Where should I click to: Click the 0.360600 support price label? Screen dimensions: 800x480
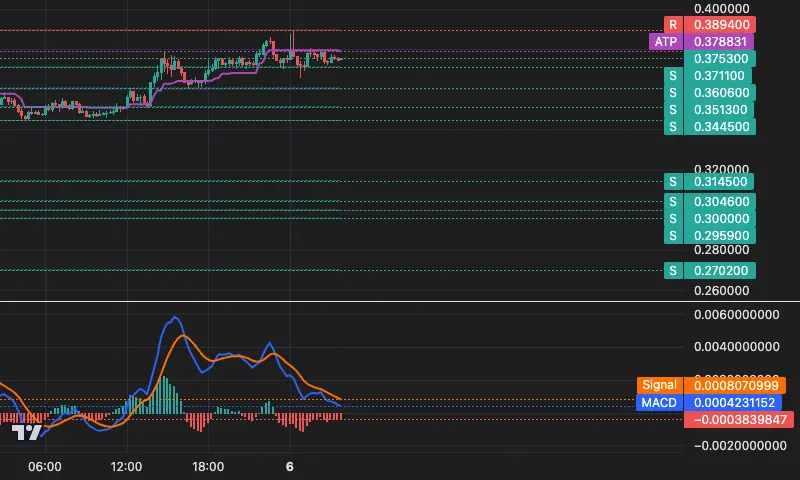[x=720, y=92]
